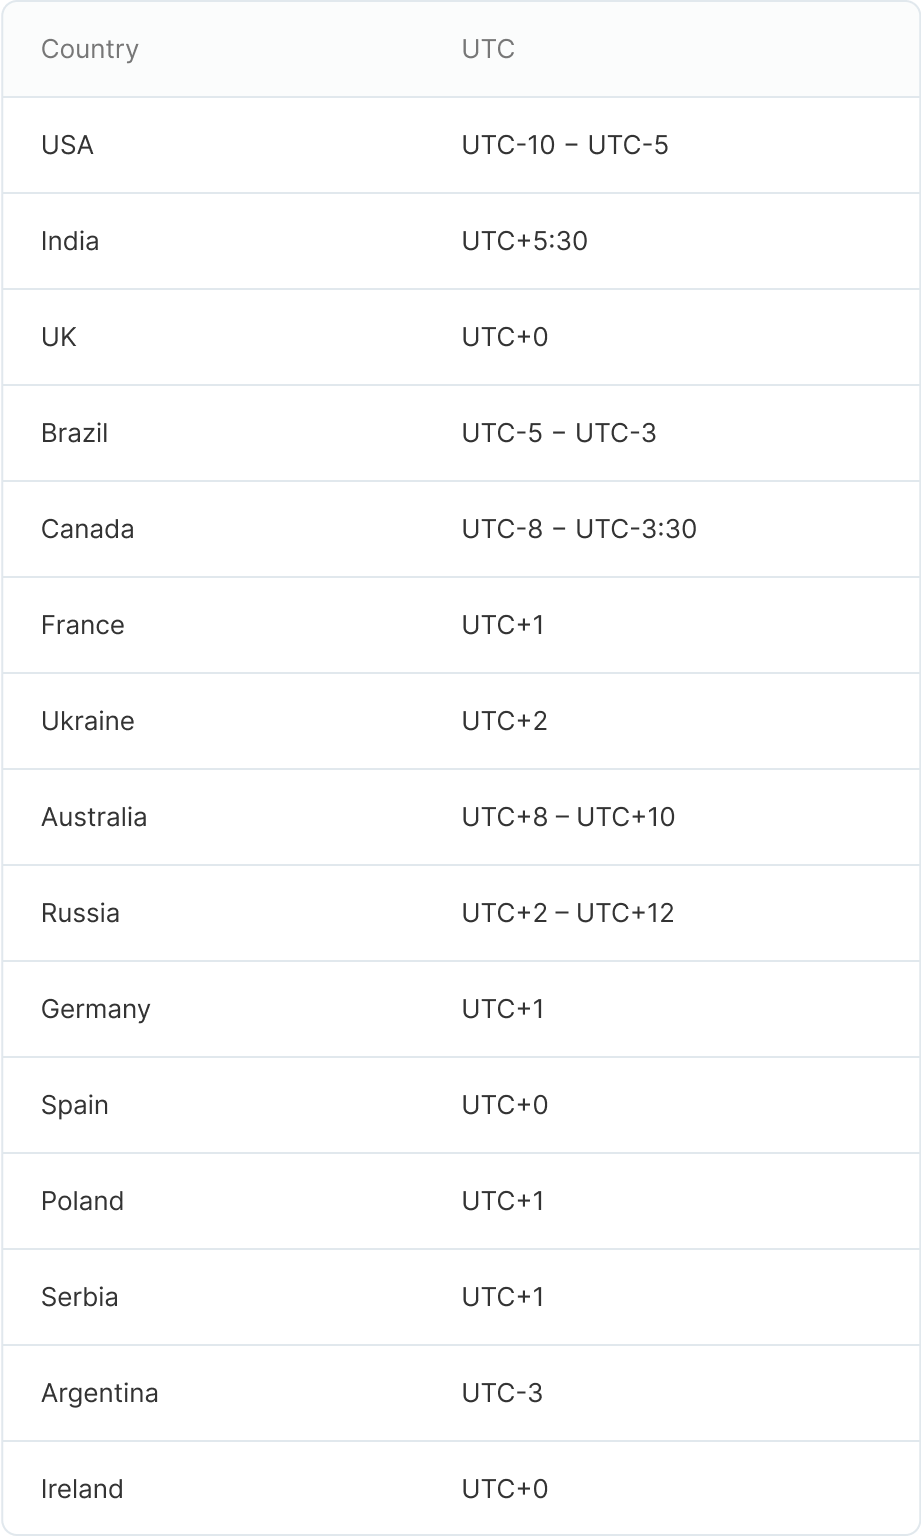The image size is (921, 1536).
Task: Select the Ukraine country cell
Action: click(87, 721)
